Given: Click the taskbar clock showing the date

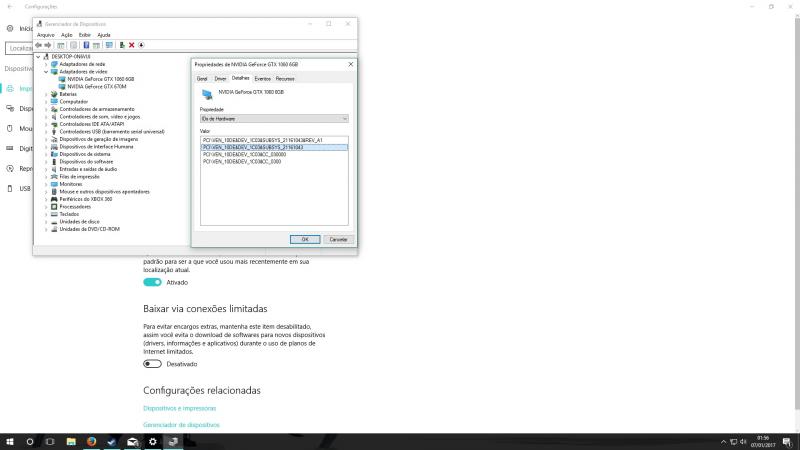Looking at the screenshot, I should [x=763, y=442].
